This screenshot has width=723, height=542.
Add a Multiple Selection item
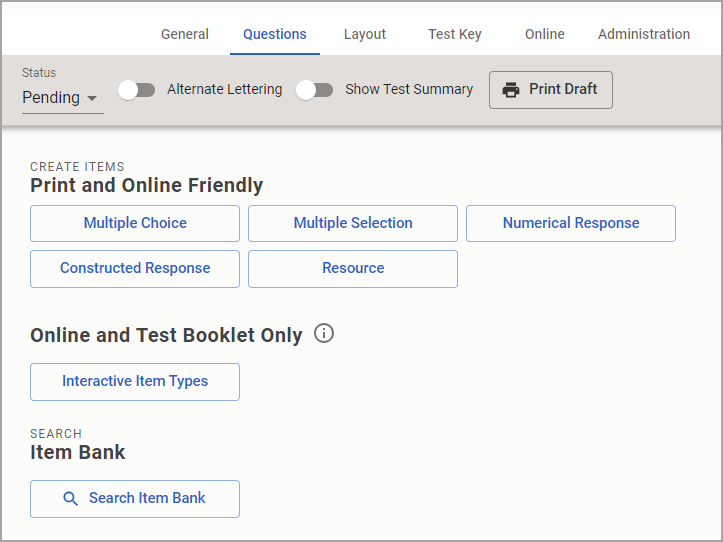tap(353, 224)
